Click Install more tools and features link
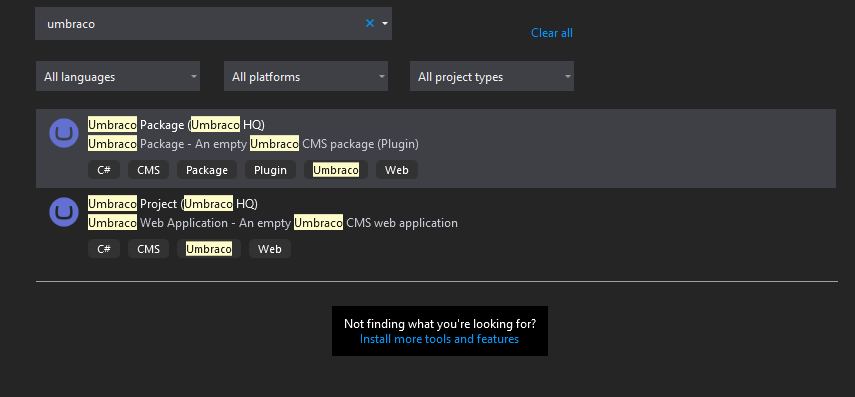855x397 pixels. [439, 339]
